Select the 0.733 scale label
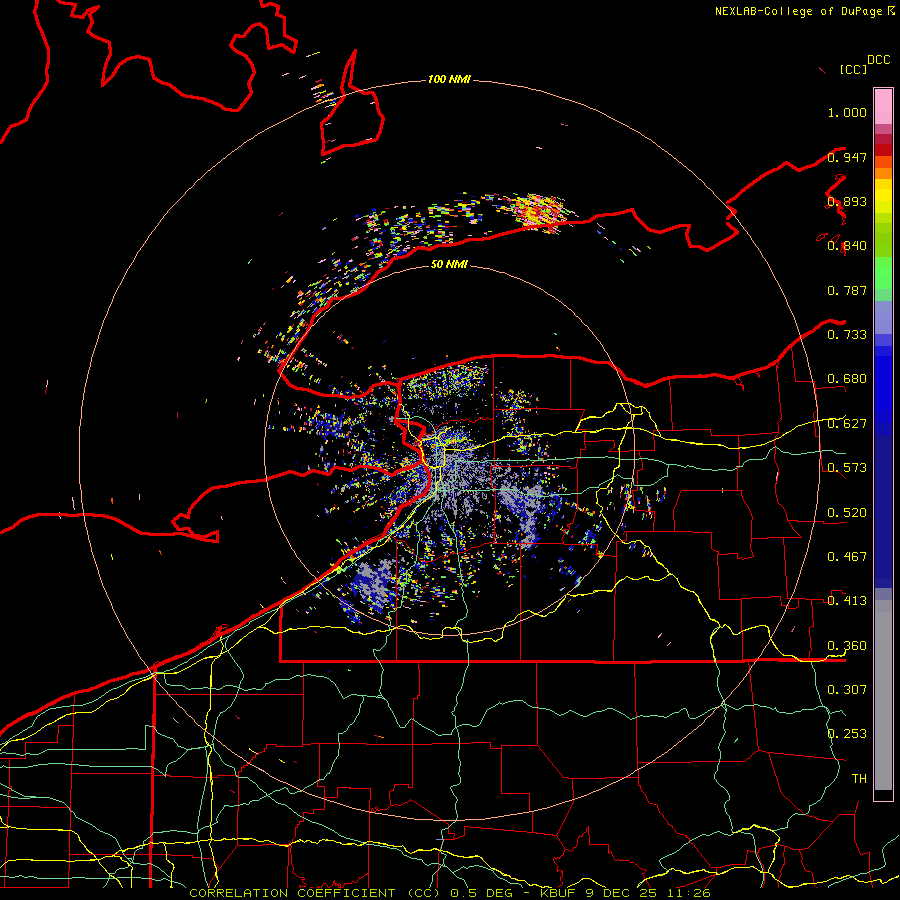Image resolution: width=900 pixels, height=900 pixels. [x=847, y=335]
